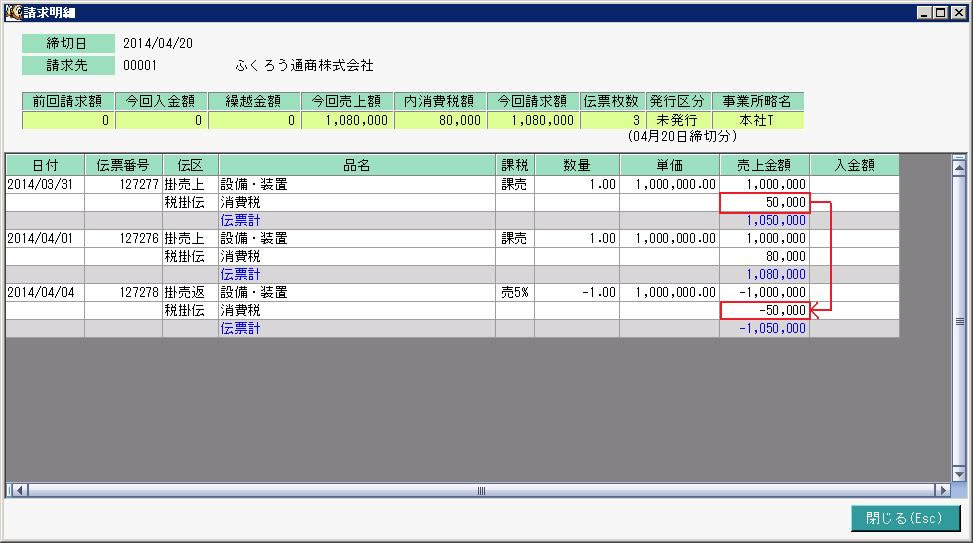Screen dimensions: 973x543
Task: Click the app icon in title bar
Action: click(x=14, y=12)
